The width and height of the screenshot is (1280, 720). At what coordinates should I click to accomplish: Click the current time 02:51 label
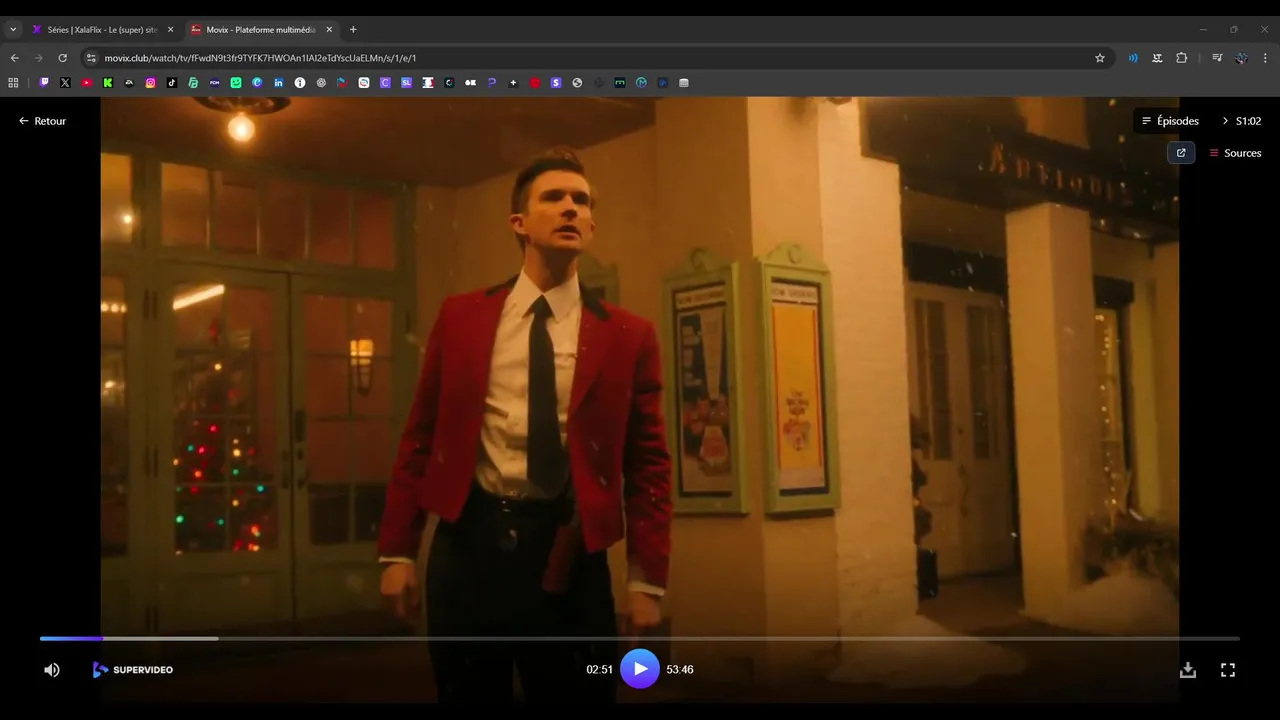pos(599,670)
